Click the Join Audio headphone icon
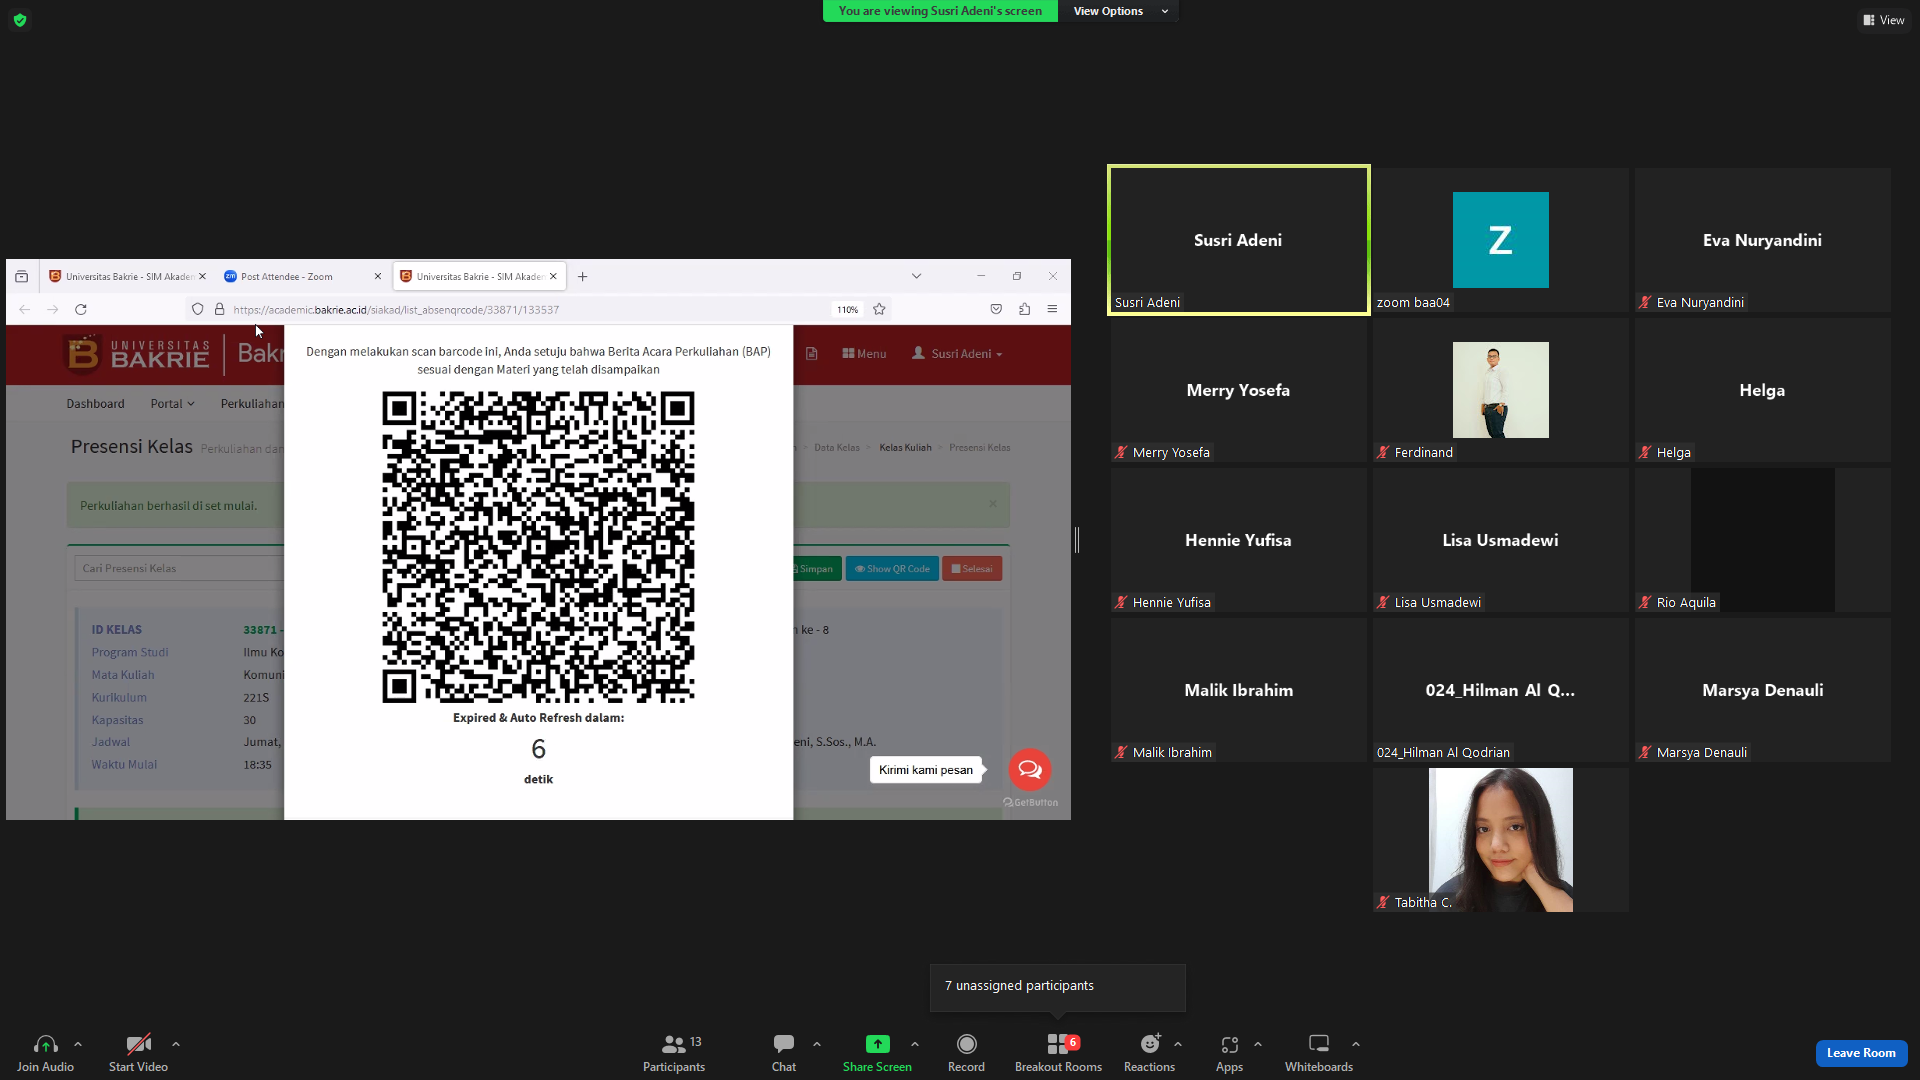 pos(45,1044)
